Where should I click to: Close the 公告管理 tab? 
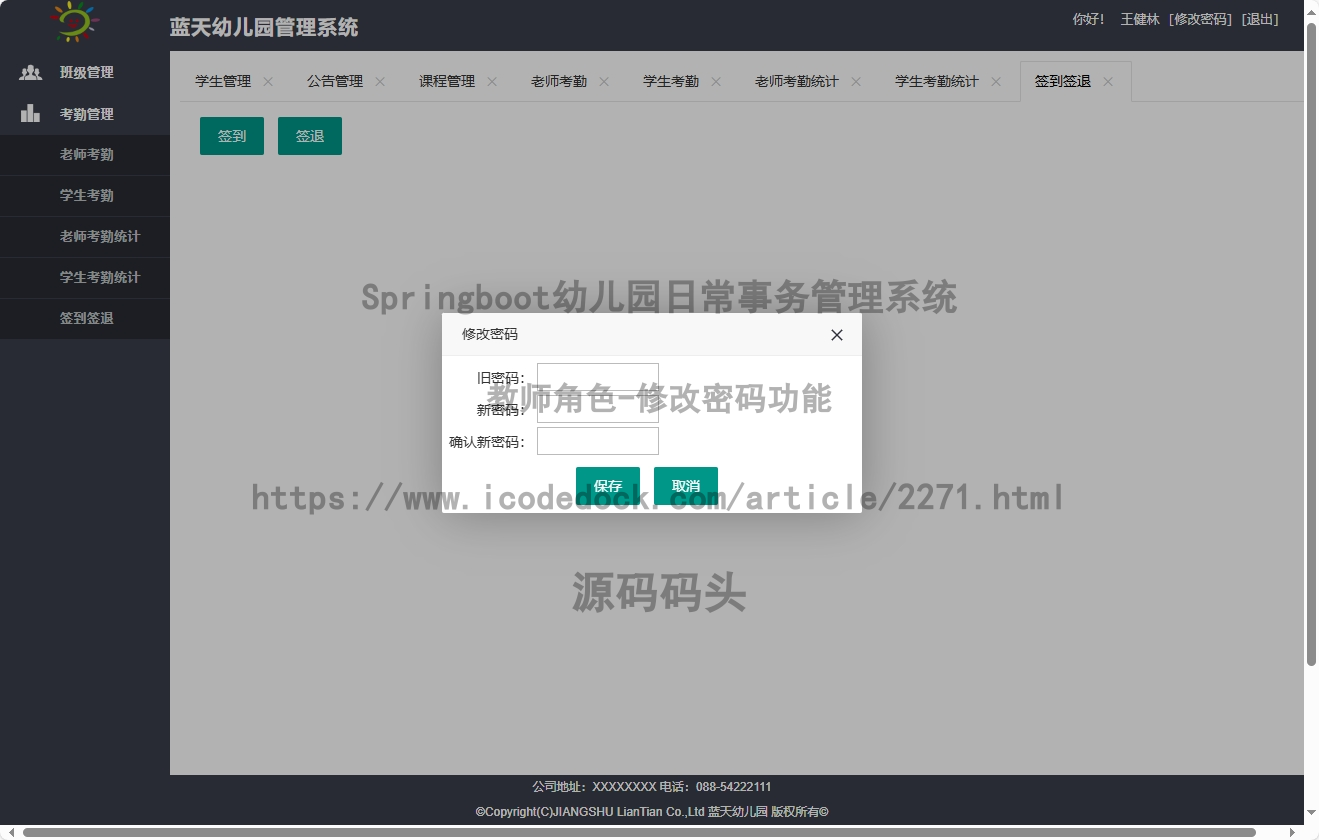(380, 82)
